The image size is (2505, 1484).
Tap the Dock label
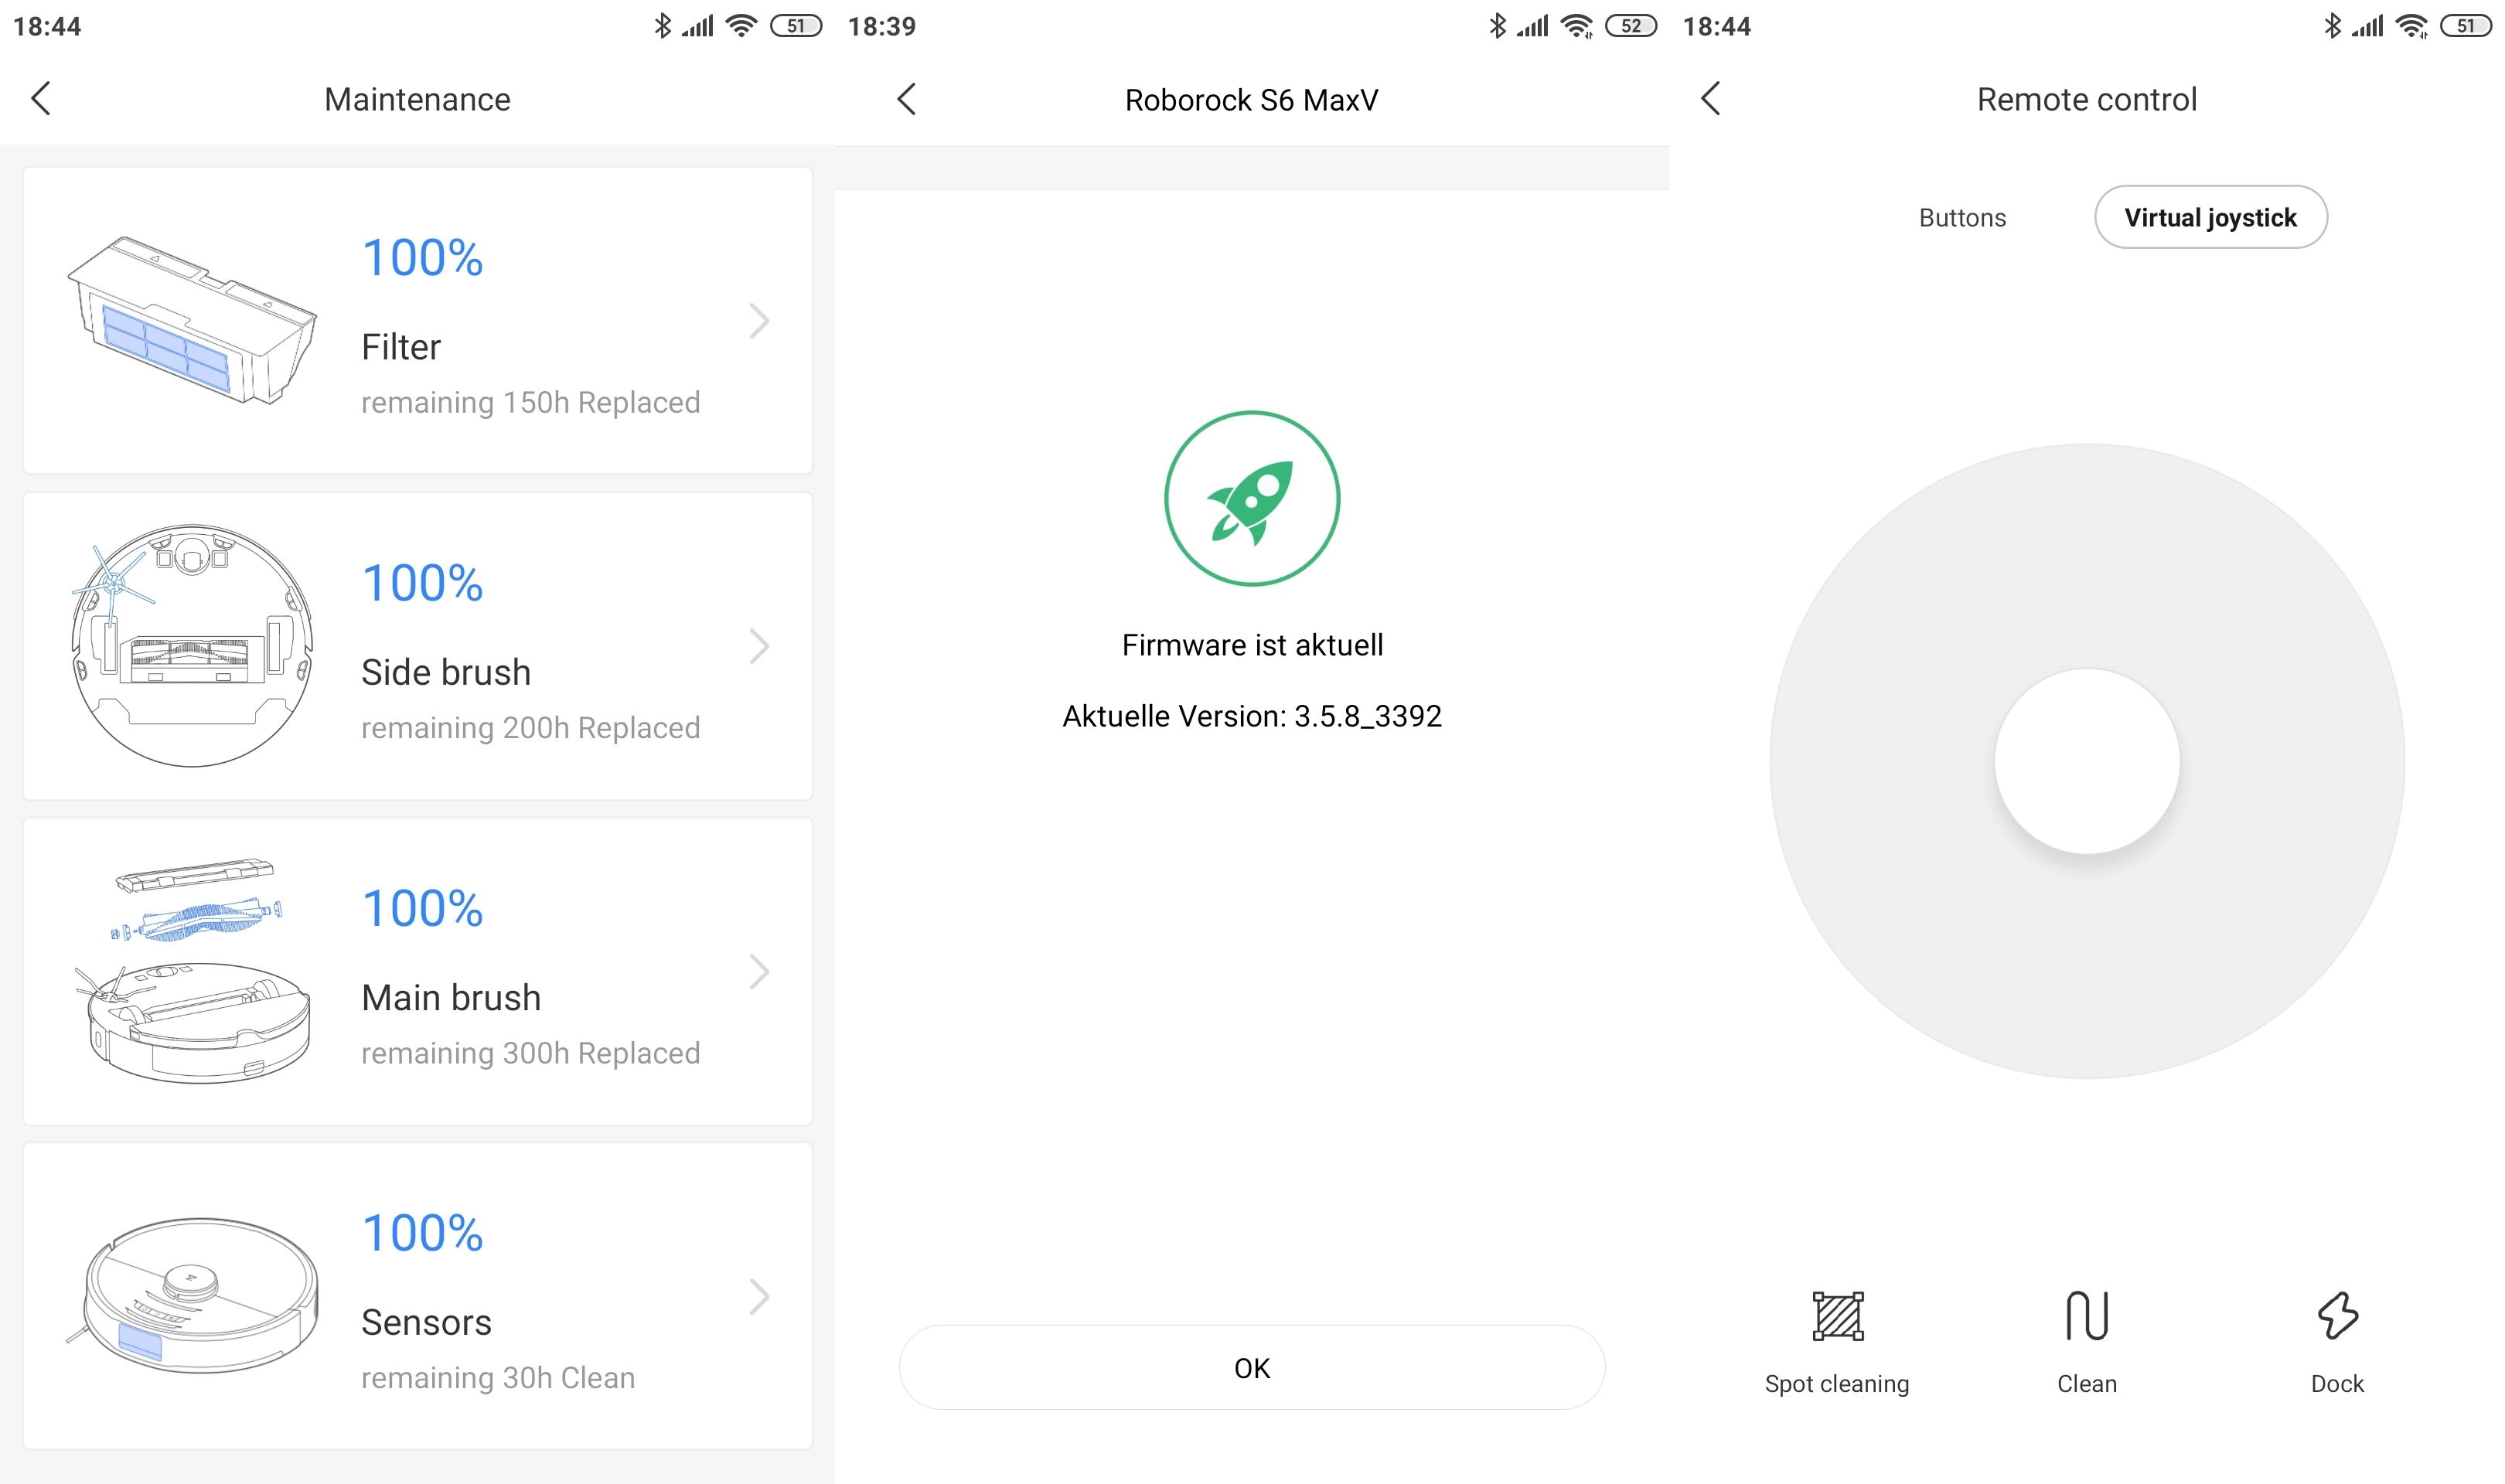2337,1384
